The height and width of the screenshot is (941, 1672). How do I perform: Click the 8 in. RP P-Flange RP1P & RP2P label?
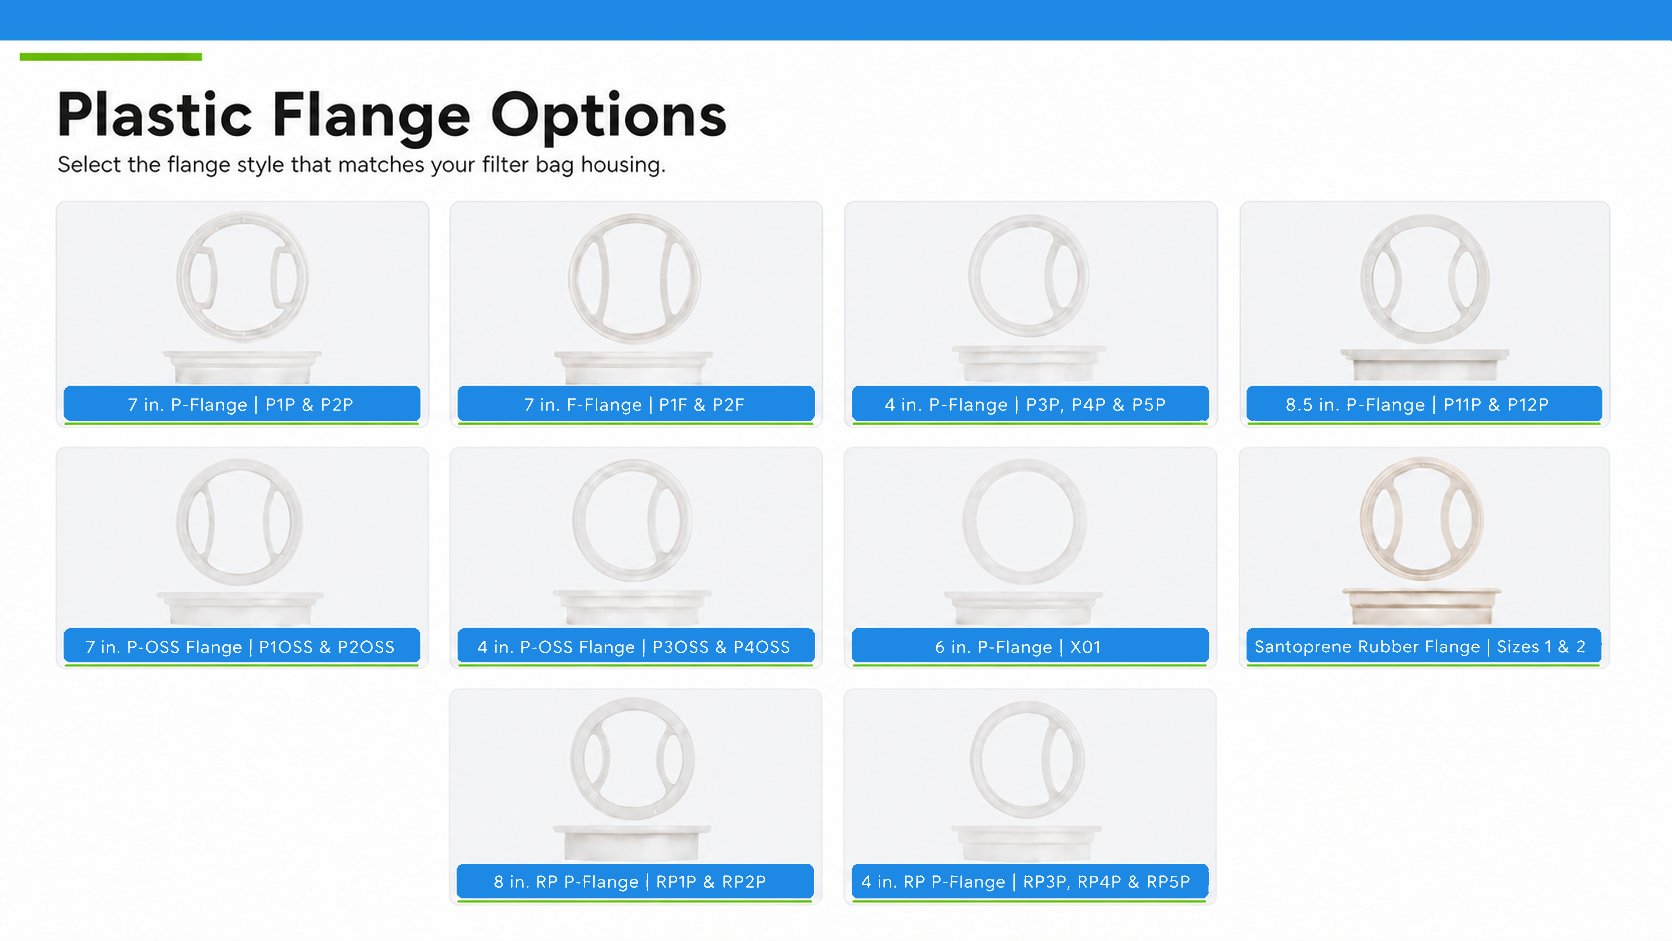click(635, 881)
